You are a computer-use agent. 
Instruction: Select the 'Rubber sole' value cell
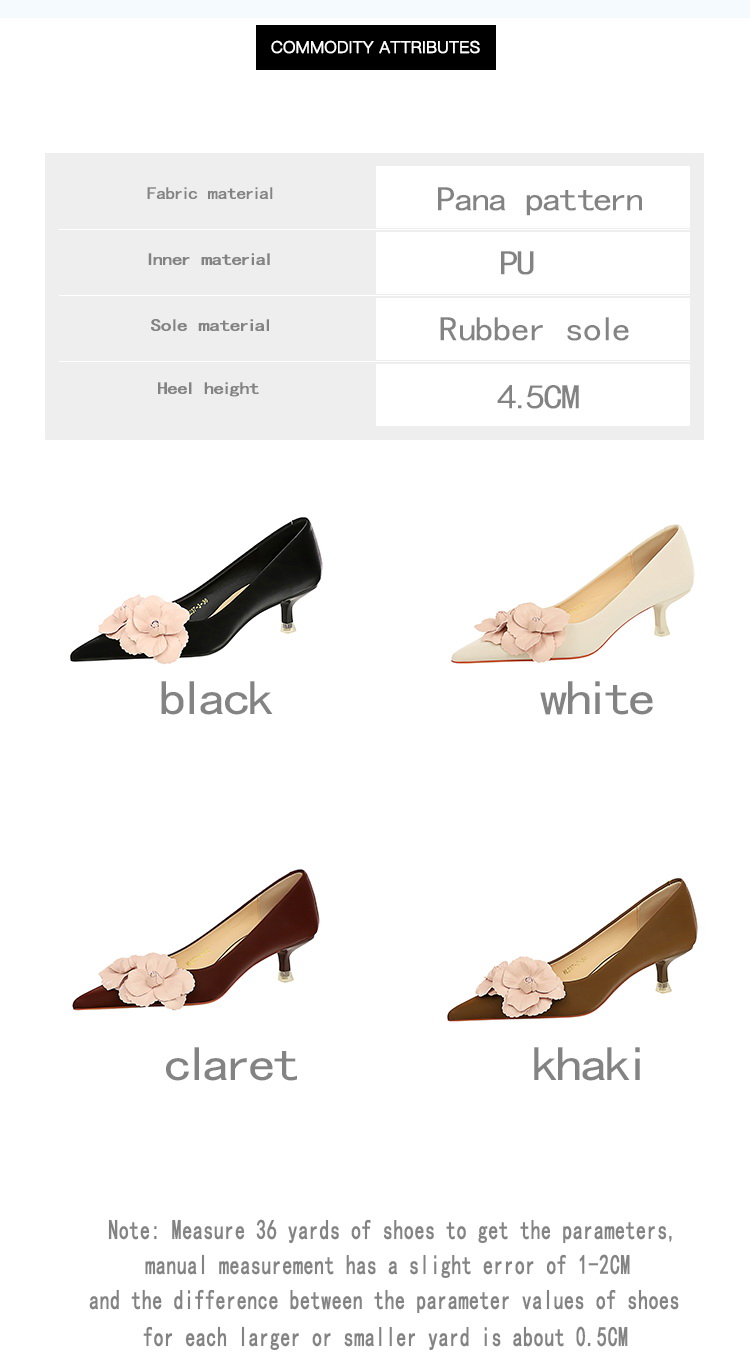click(533, 329)
